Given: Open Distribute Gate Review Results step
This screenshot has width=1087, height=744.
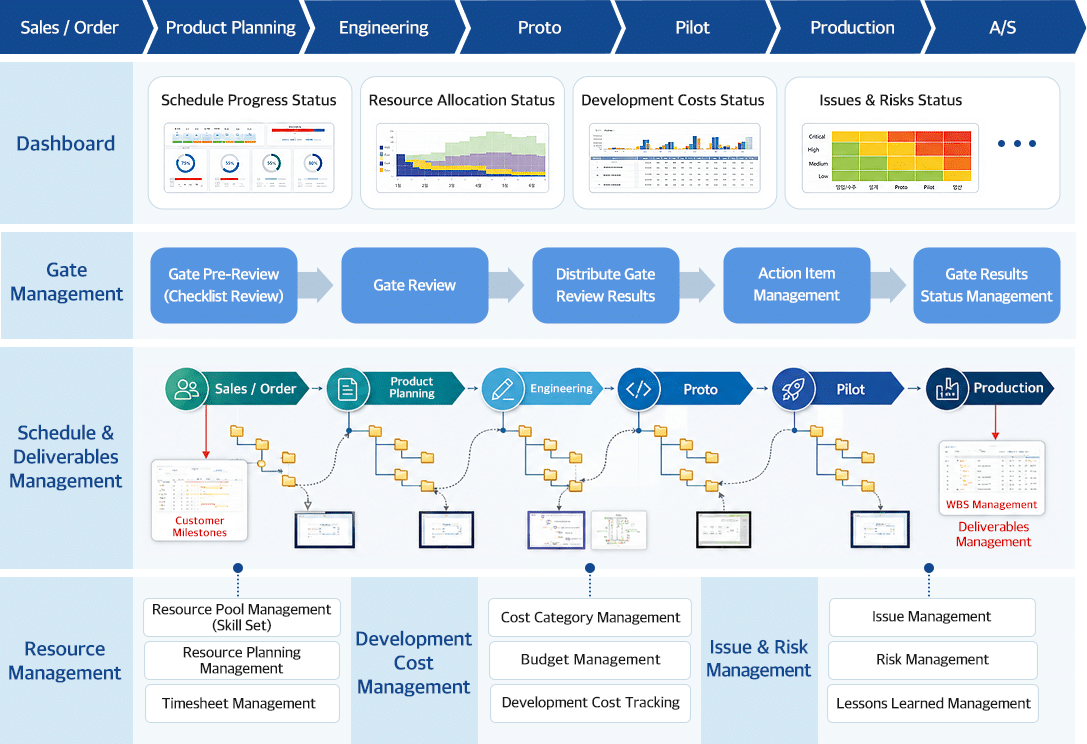Looking at the screenshot, I should point(605,285).
